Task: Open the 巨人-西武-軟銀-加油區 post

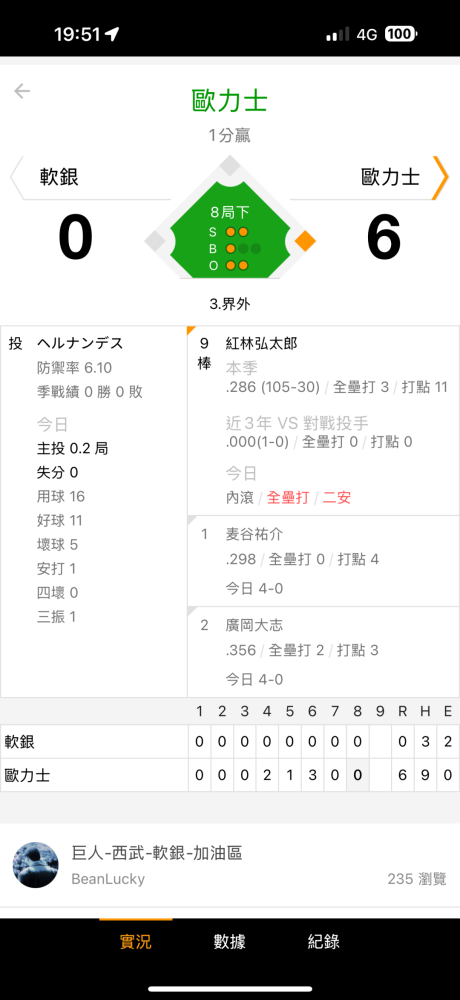Action: (230, 865)
